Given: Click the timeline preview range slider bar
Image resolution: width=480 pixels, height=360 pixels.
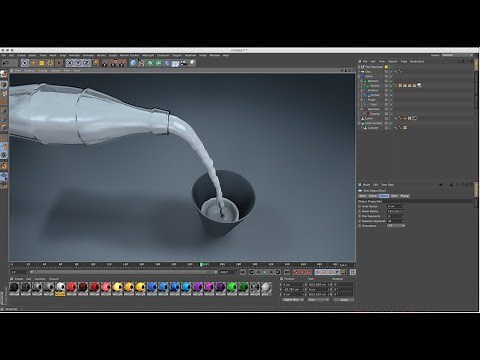Looking at the screenshot, I should click(124, 272).
